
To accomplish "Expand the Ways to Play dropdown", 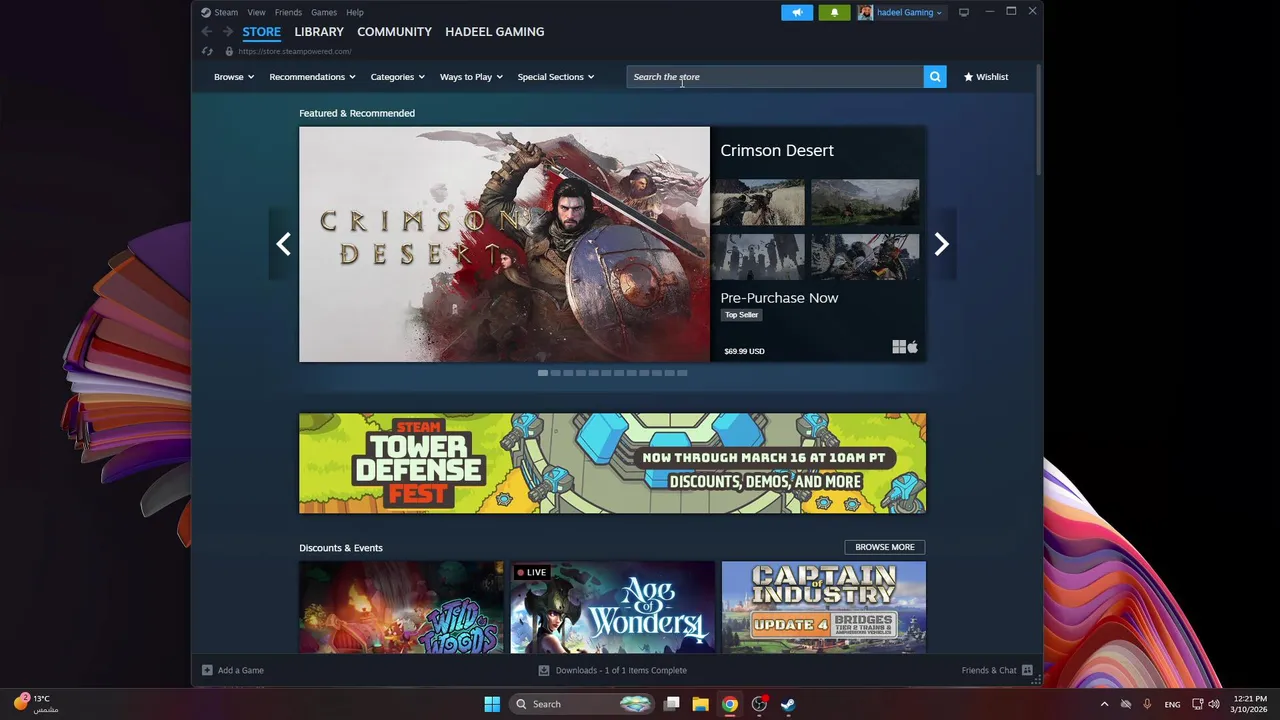I will (471, 77).
